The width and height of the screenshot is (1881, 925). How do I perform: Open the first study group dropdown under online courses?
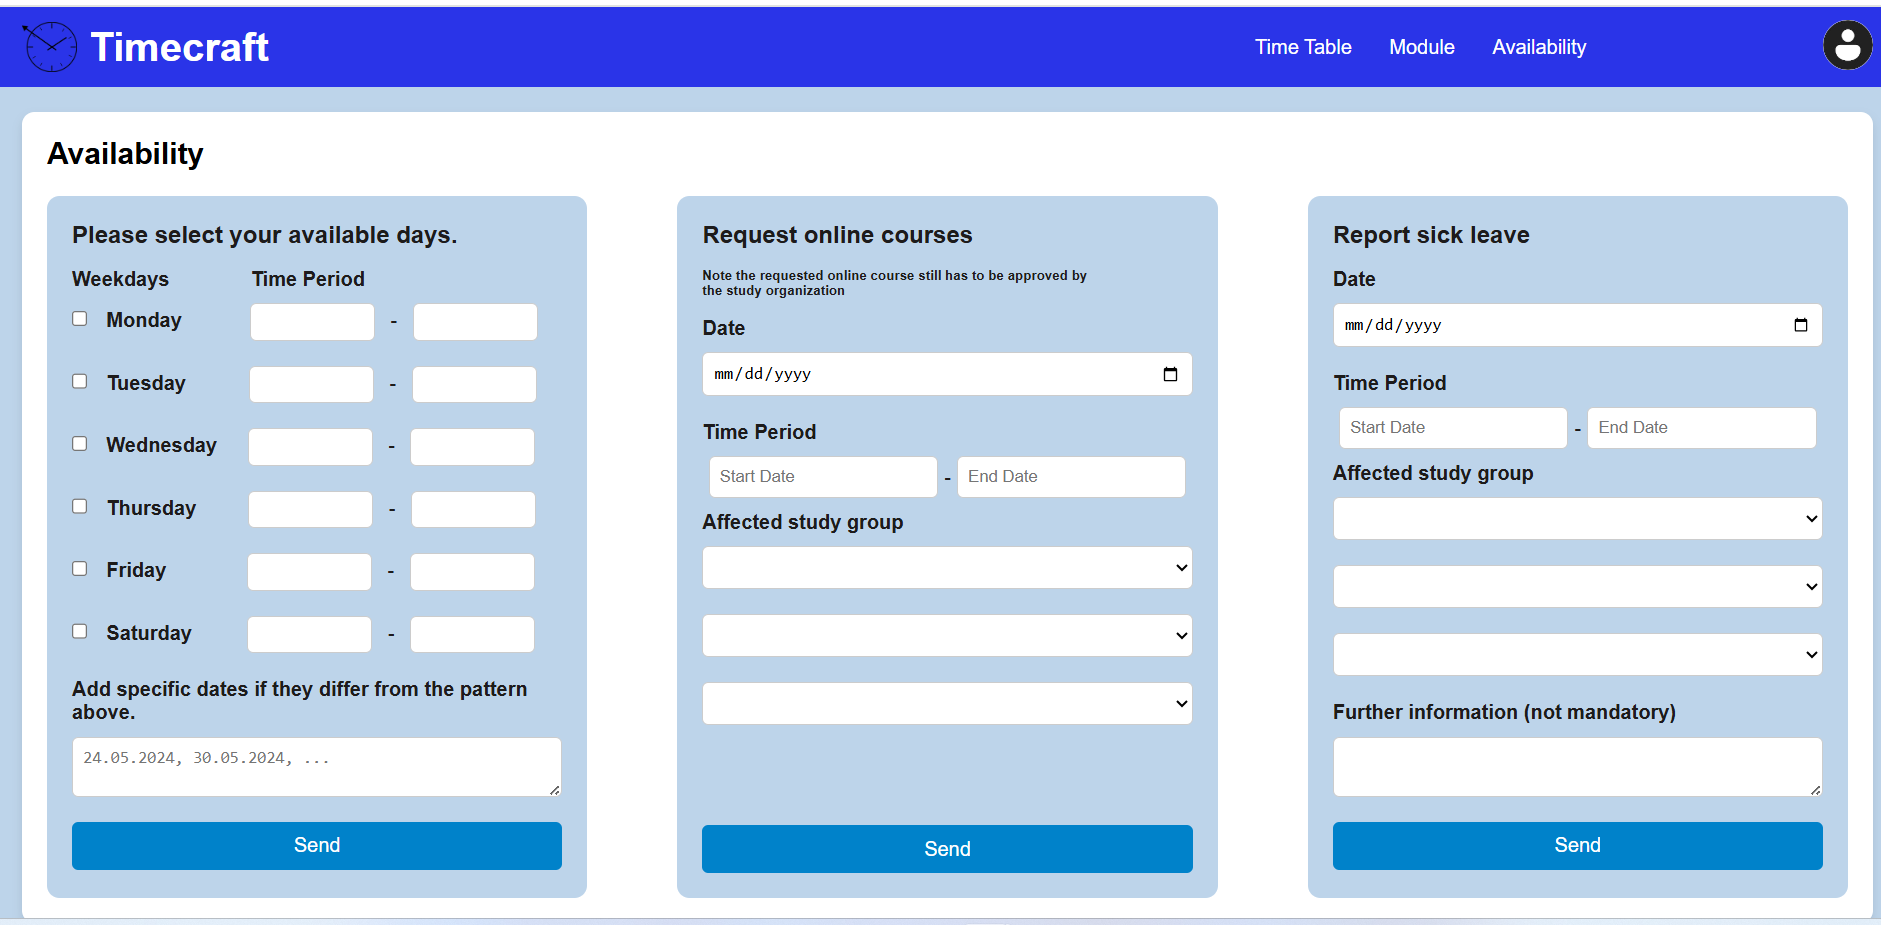click(946, 567)
